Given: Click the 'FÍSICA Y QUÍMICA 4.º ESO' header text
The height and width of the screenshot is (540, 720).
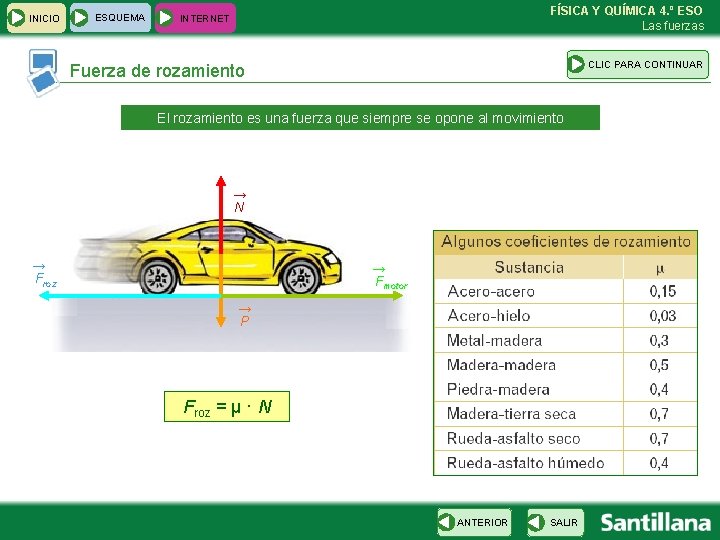Looking at the screenshot, I should (x=626, y=11).
